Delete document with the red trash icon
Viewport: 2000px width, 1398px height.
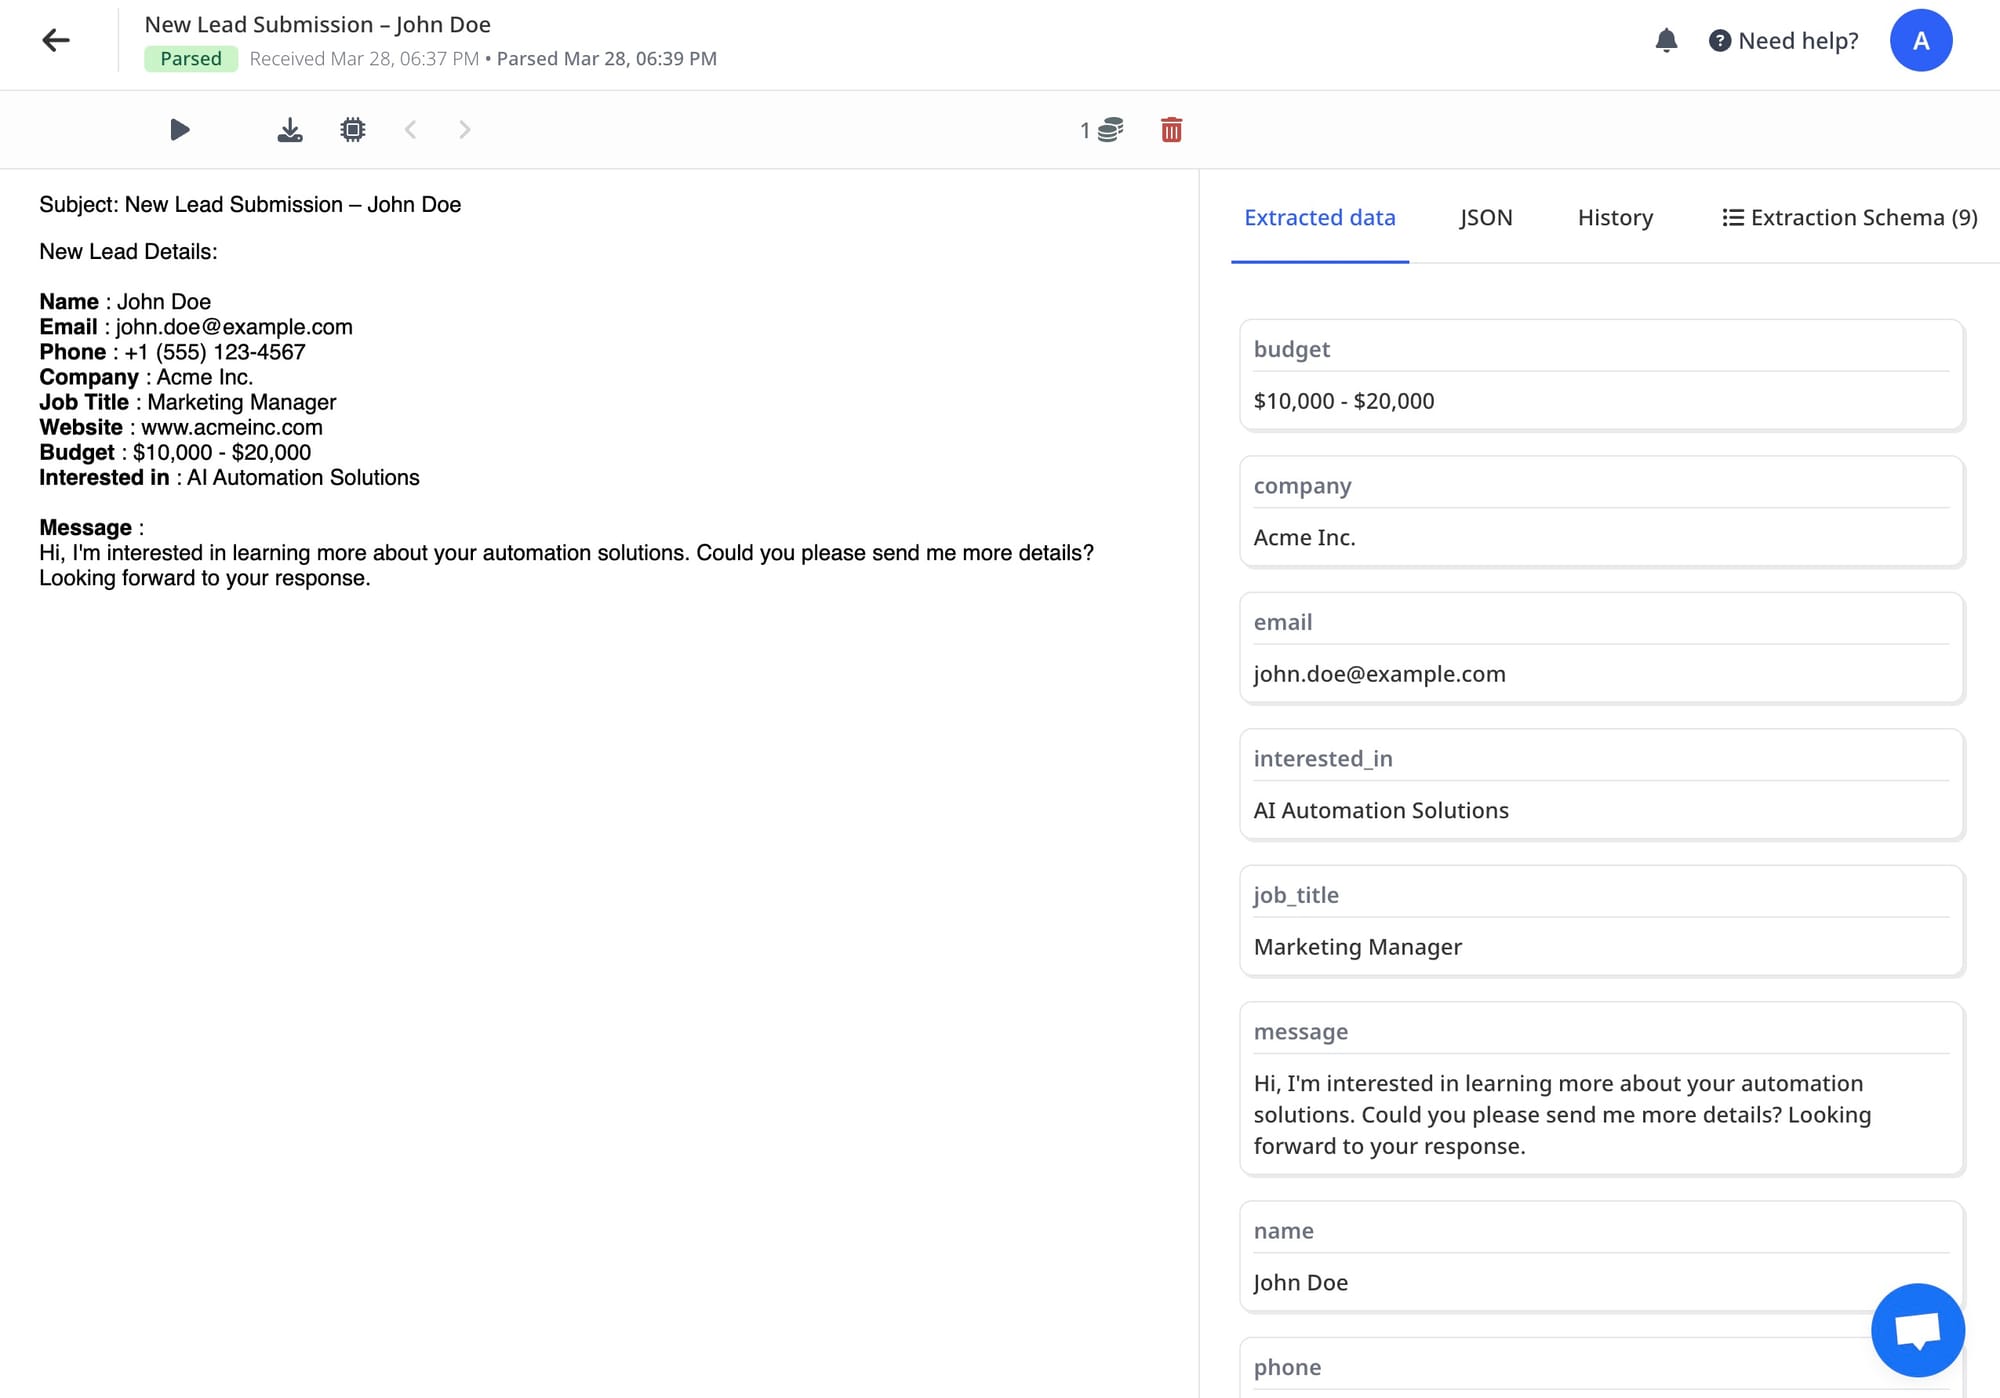pos(1171,130)
